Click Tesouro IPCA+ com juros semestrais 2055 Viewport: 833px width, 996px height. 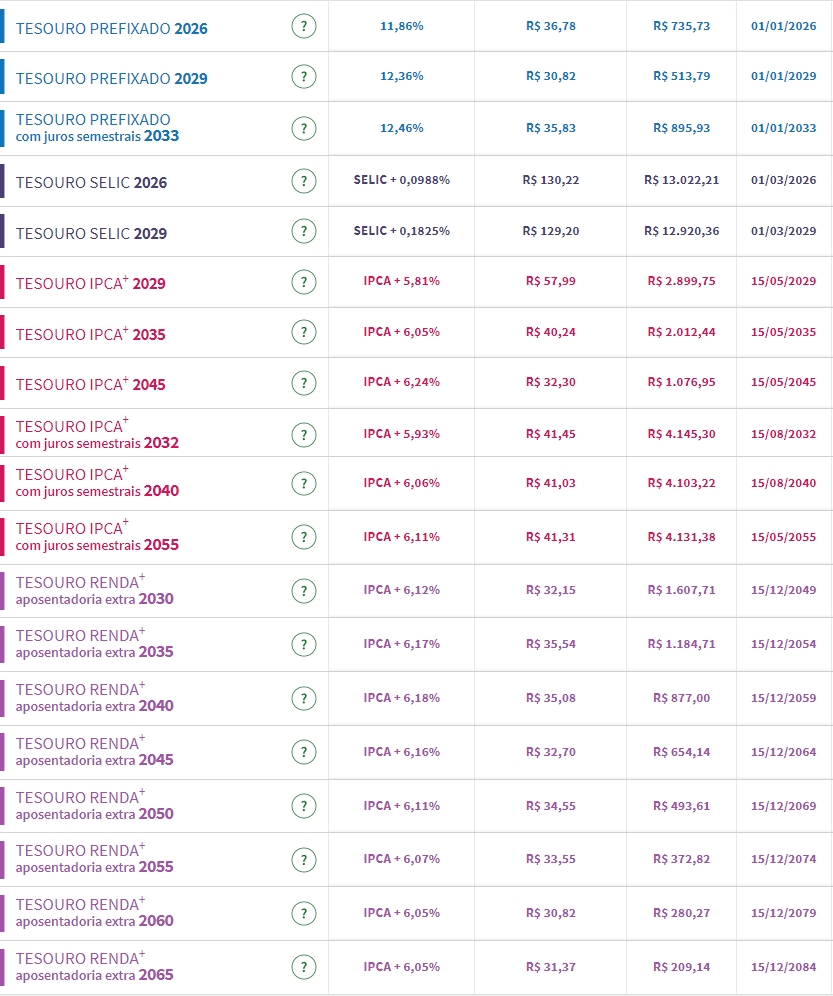[97, 537]
